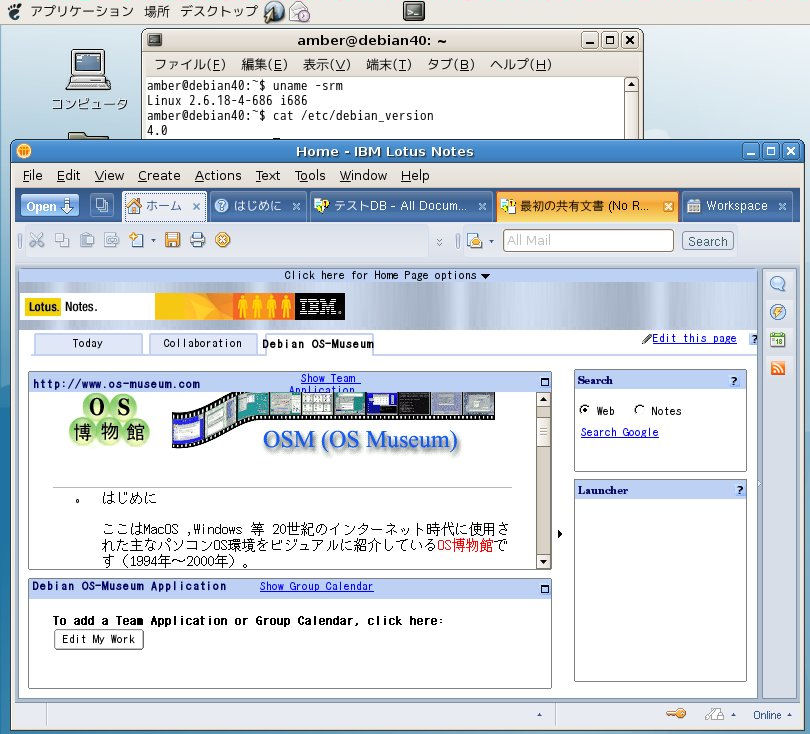Click the Search button

coord(707,241)
